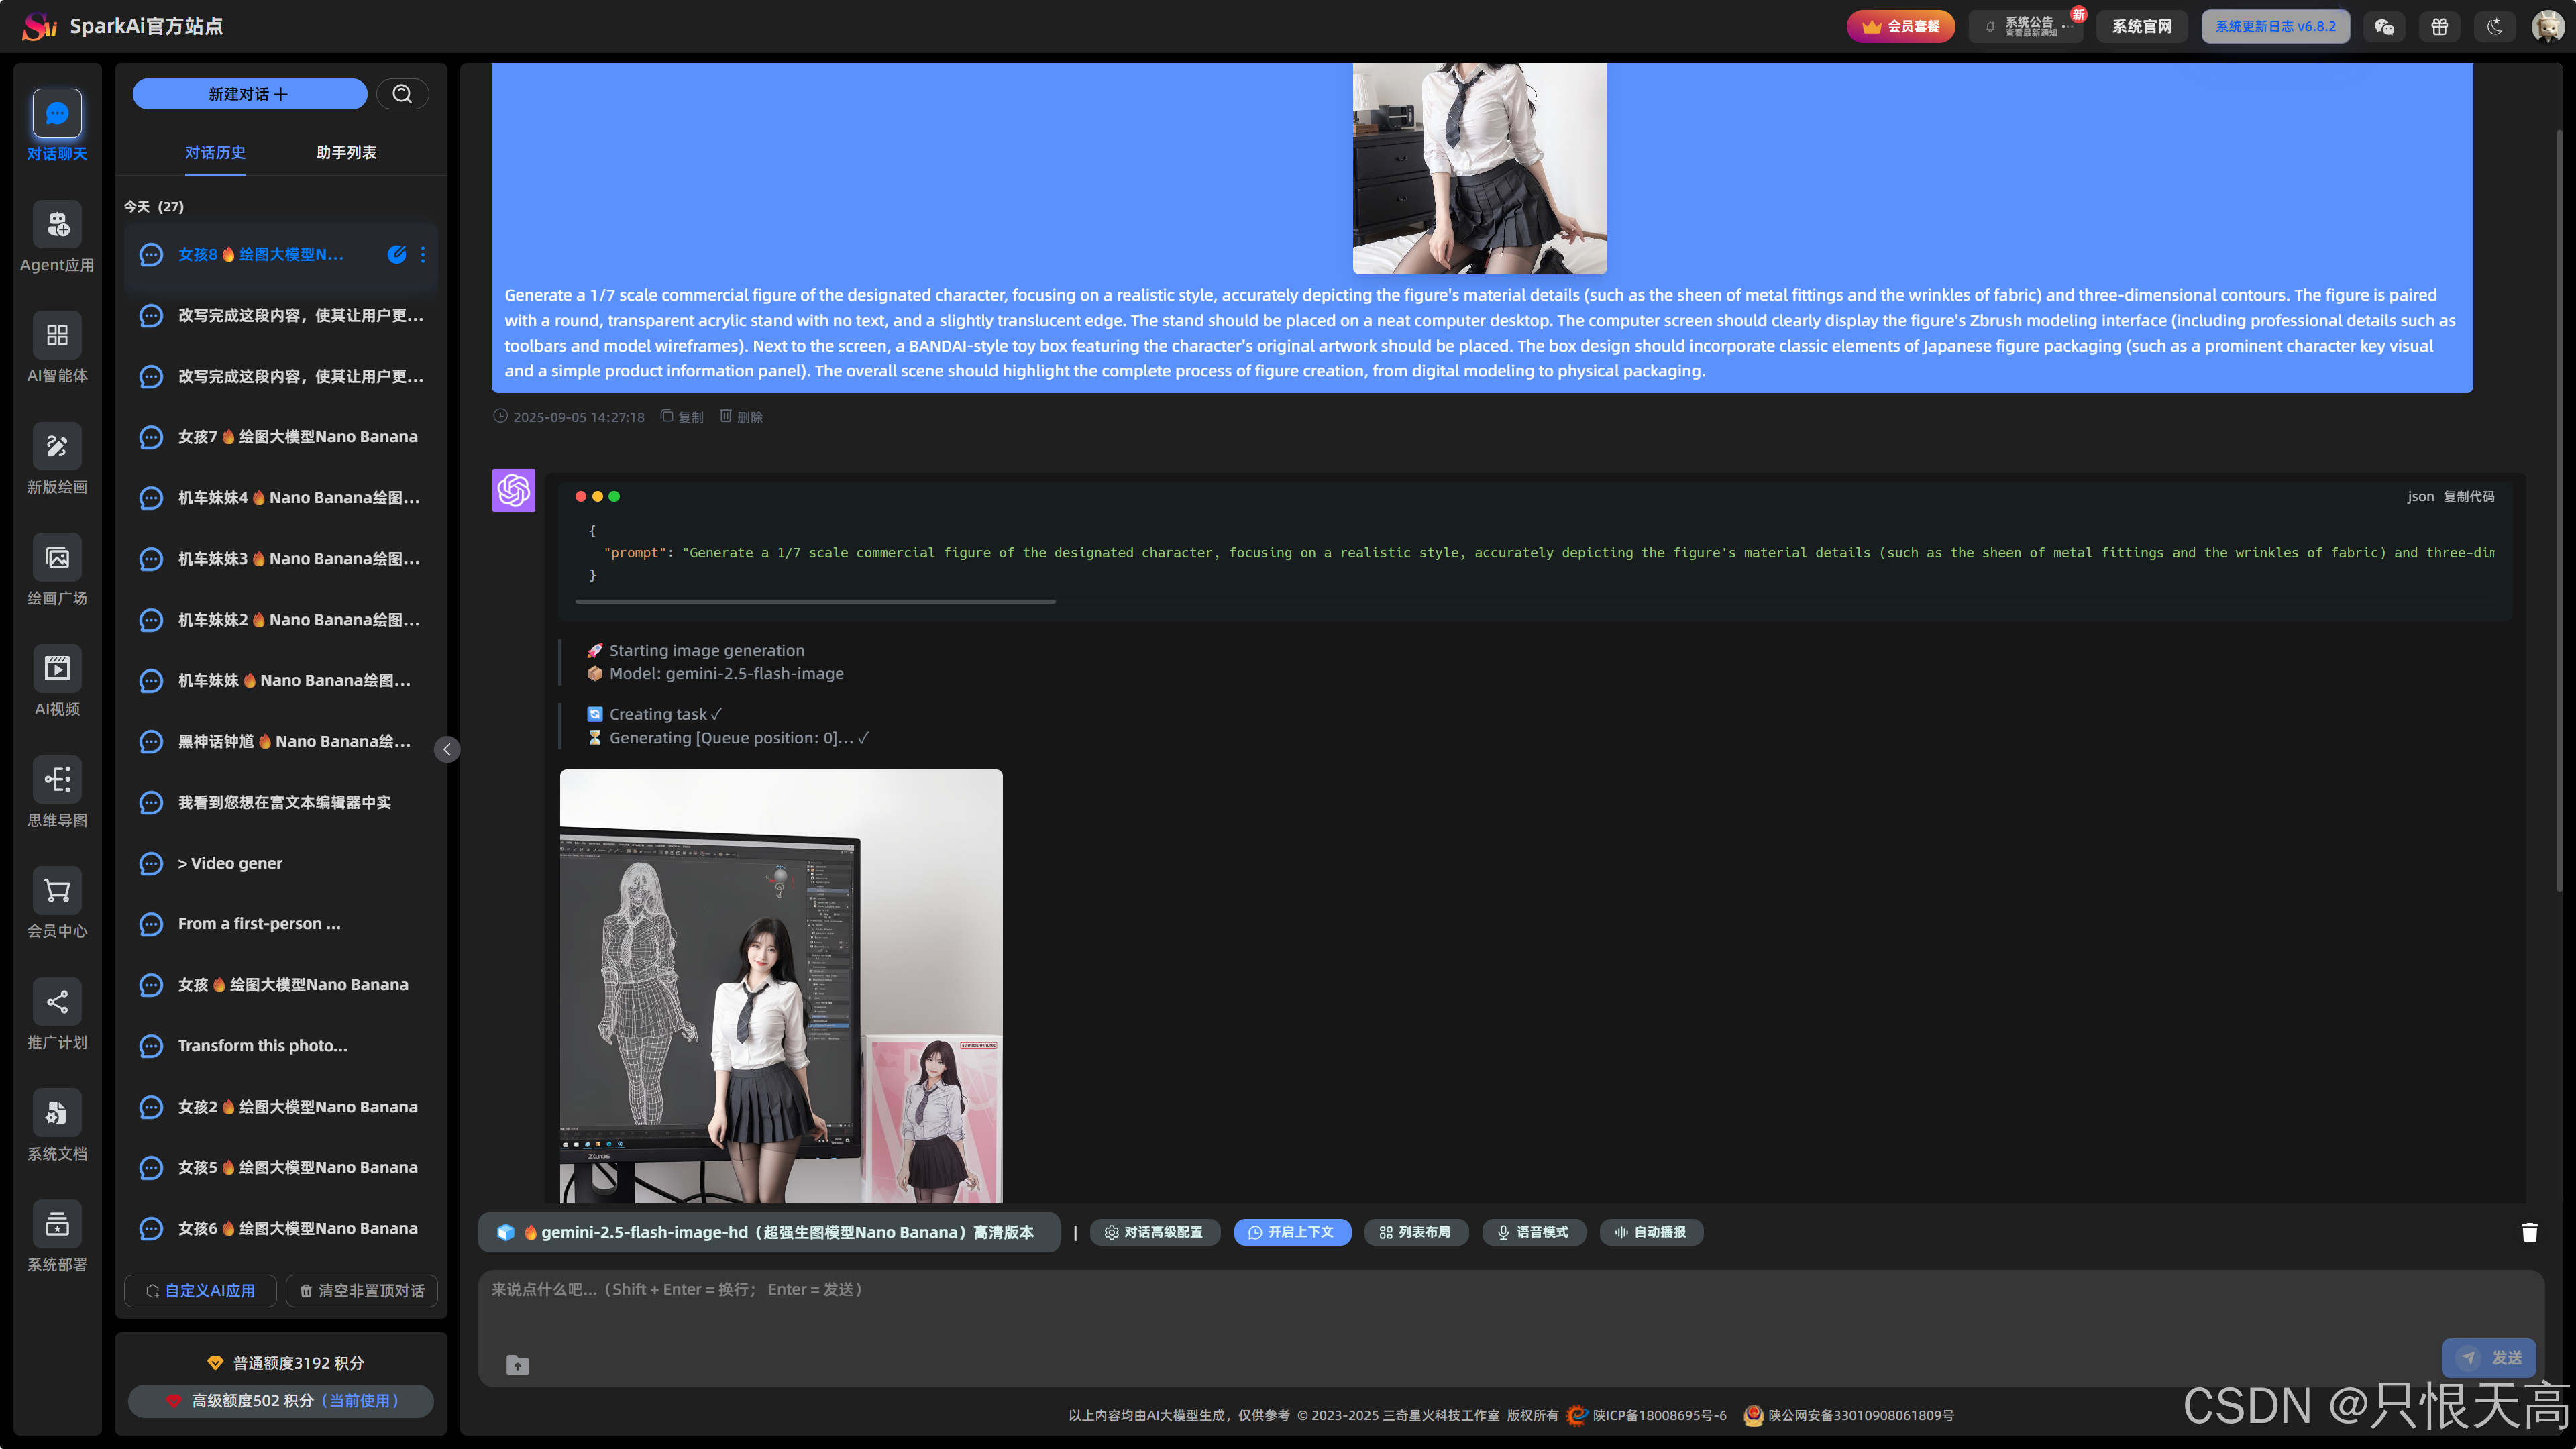The width and height of the screenshot is (2576, 1449).
Task: Open conversation 机车妹妹3 Nano Banana
Action: coord(281,559)
